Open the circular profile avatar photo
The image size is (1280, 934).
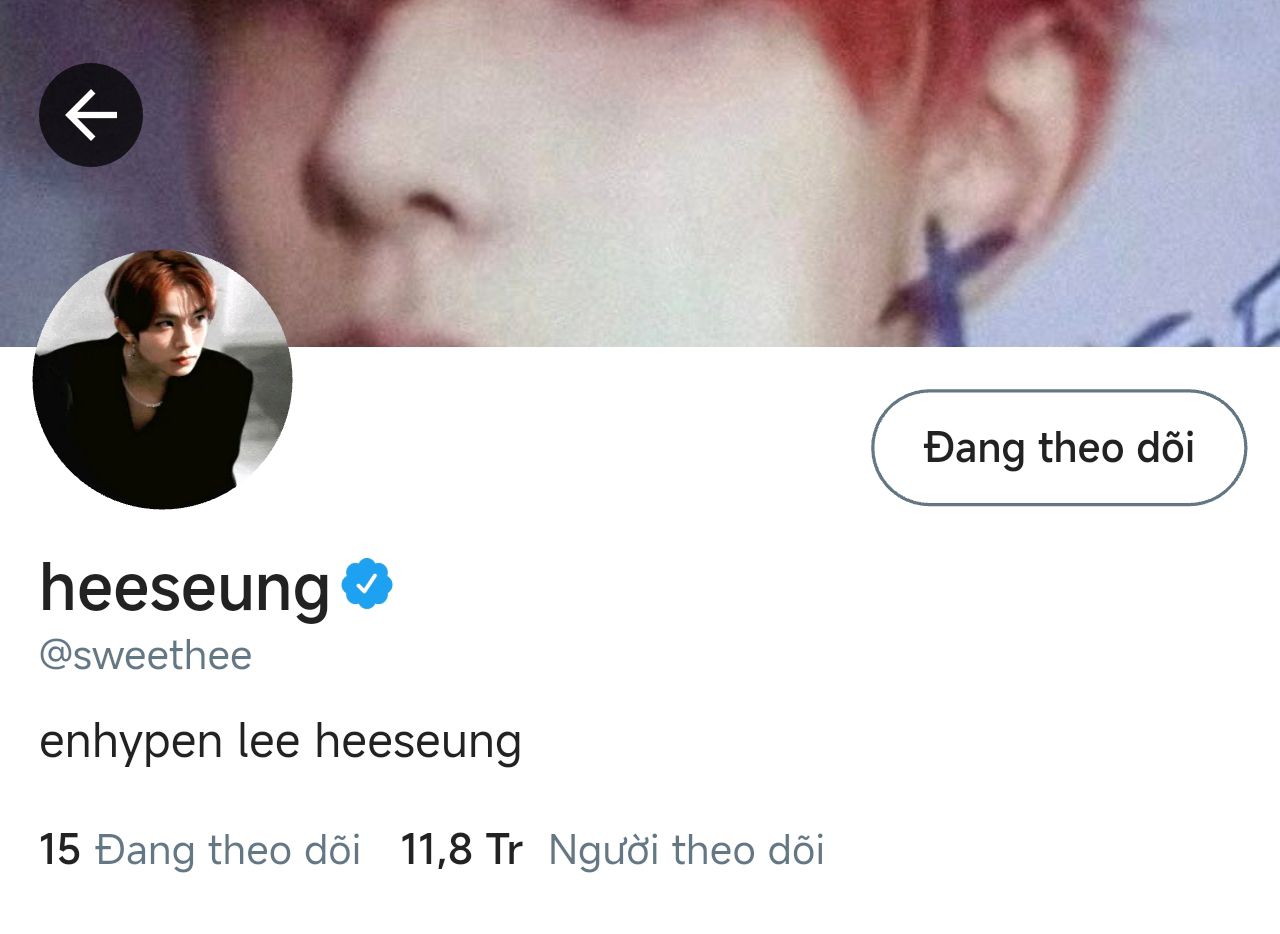click(163, 379)
